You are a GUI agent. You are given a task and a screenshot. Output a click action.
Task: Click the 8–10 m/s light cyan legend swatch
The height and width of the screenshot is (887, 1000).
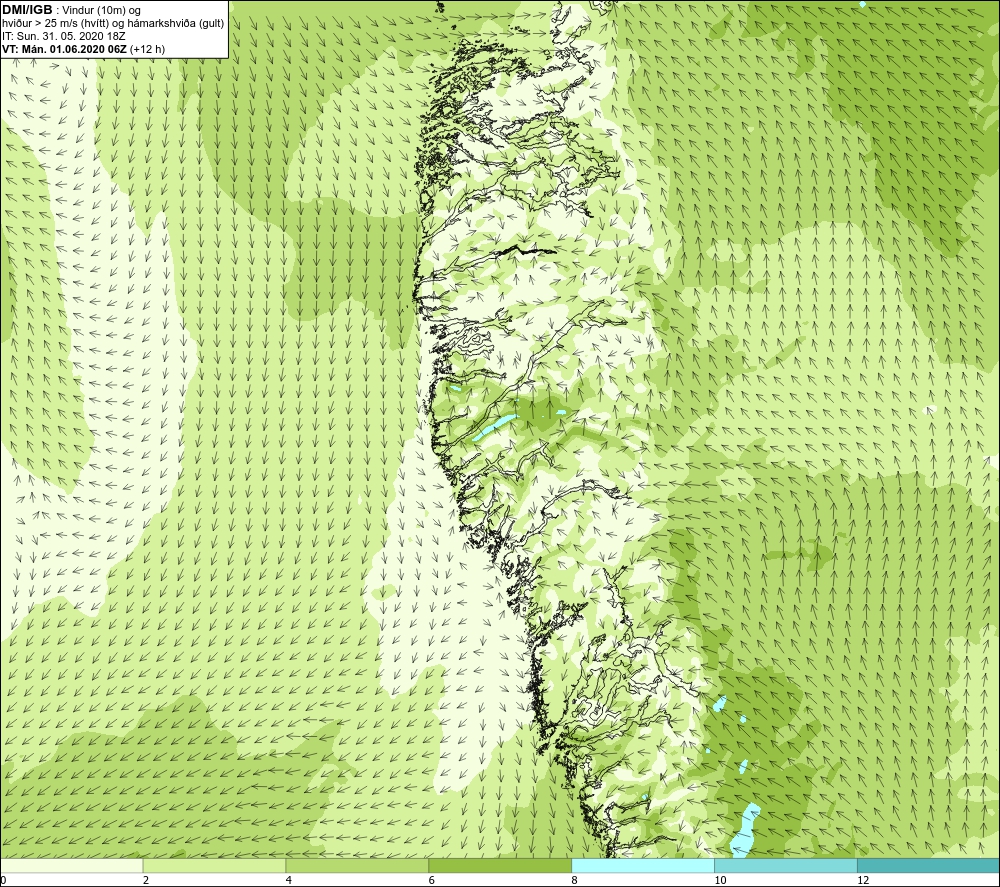(643, 865)
